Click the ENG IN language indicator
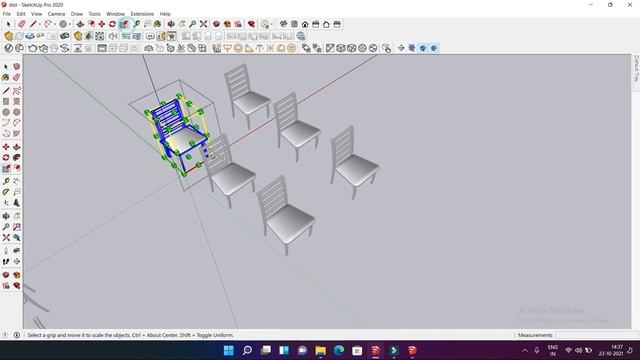Screen dimensions: 640x360 click(553, 350)
